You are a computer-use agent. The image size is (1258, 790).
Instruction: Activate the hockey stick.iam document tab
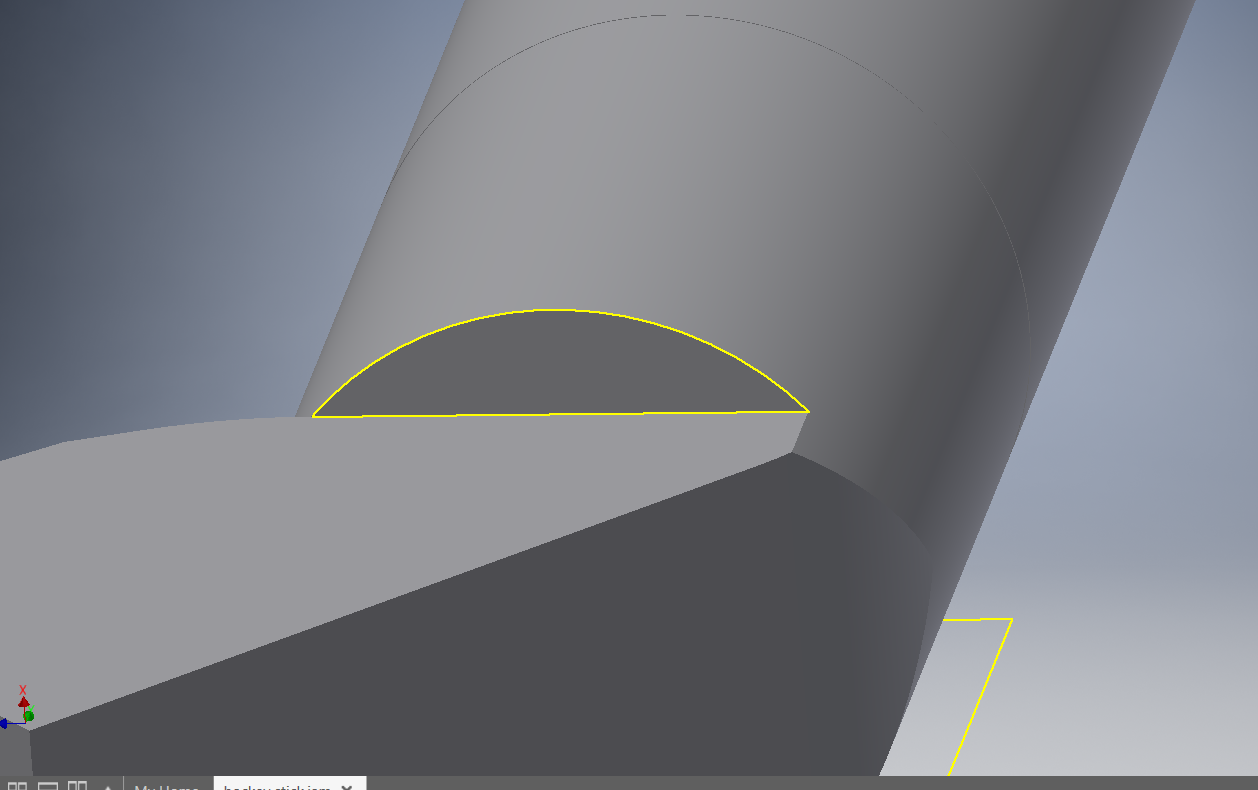[x=275, y=788]
